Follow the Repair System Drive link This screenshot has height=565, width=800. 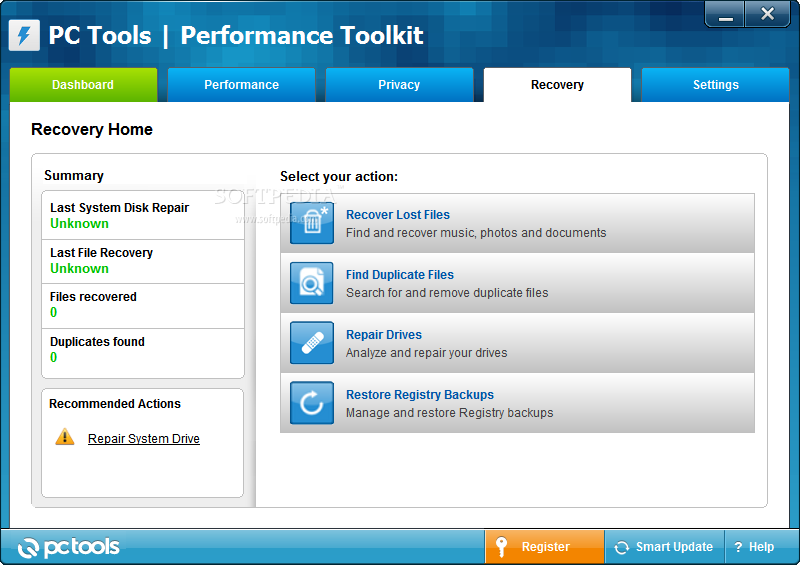[x=143, y=438]
